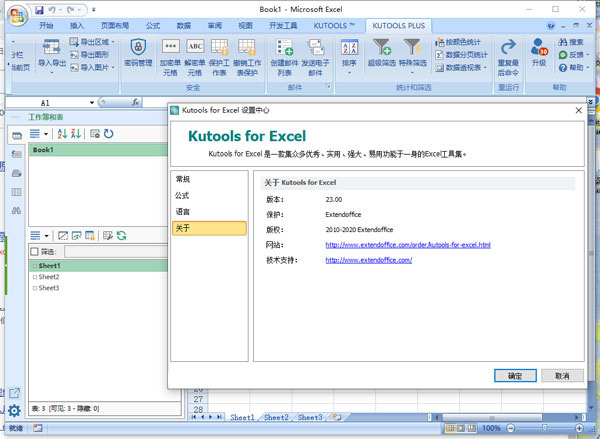Open Column List icon in side pane
This screenshot has height=439, width=600.
coord(16,192)
